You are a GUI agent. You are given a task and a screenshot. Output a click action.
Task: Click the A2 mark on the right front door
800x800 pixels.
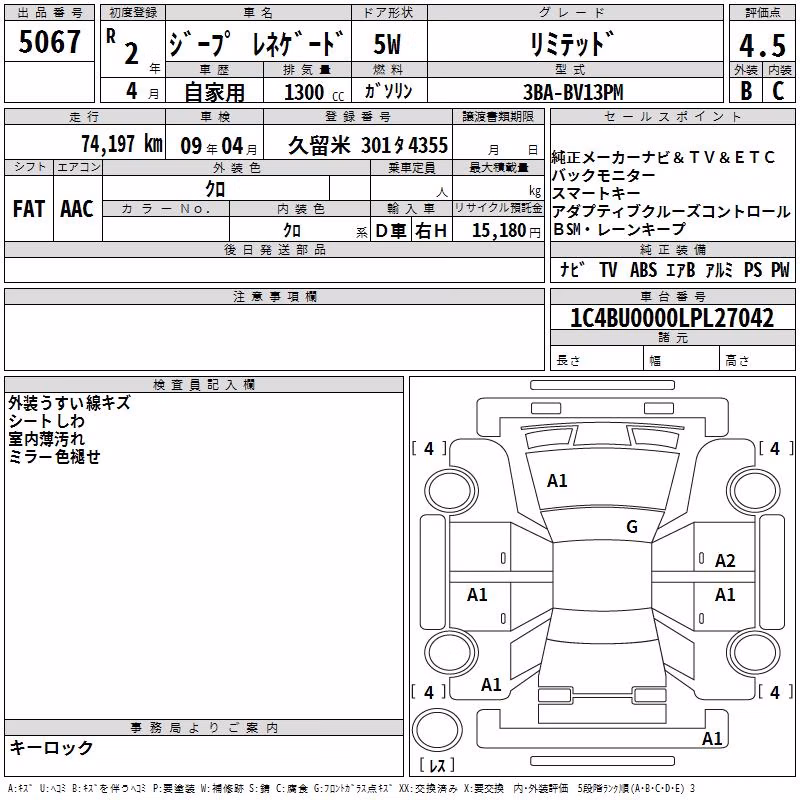pyautogui.click(x=724, y=561)
